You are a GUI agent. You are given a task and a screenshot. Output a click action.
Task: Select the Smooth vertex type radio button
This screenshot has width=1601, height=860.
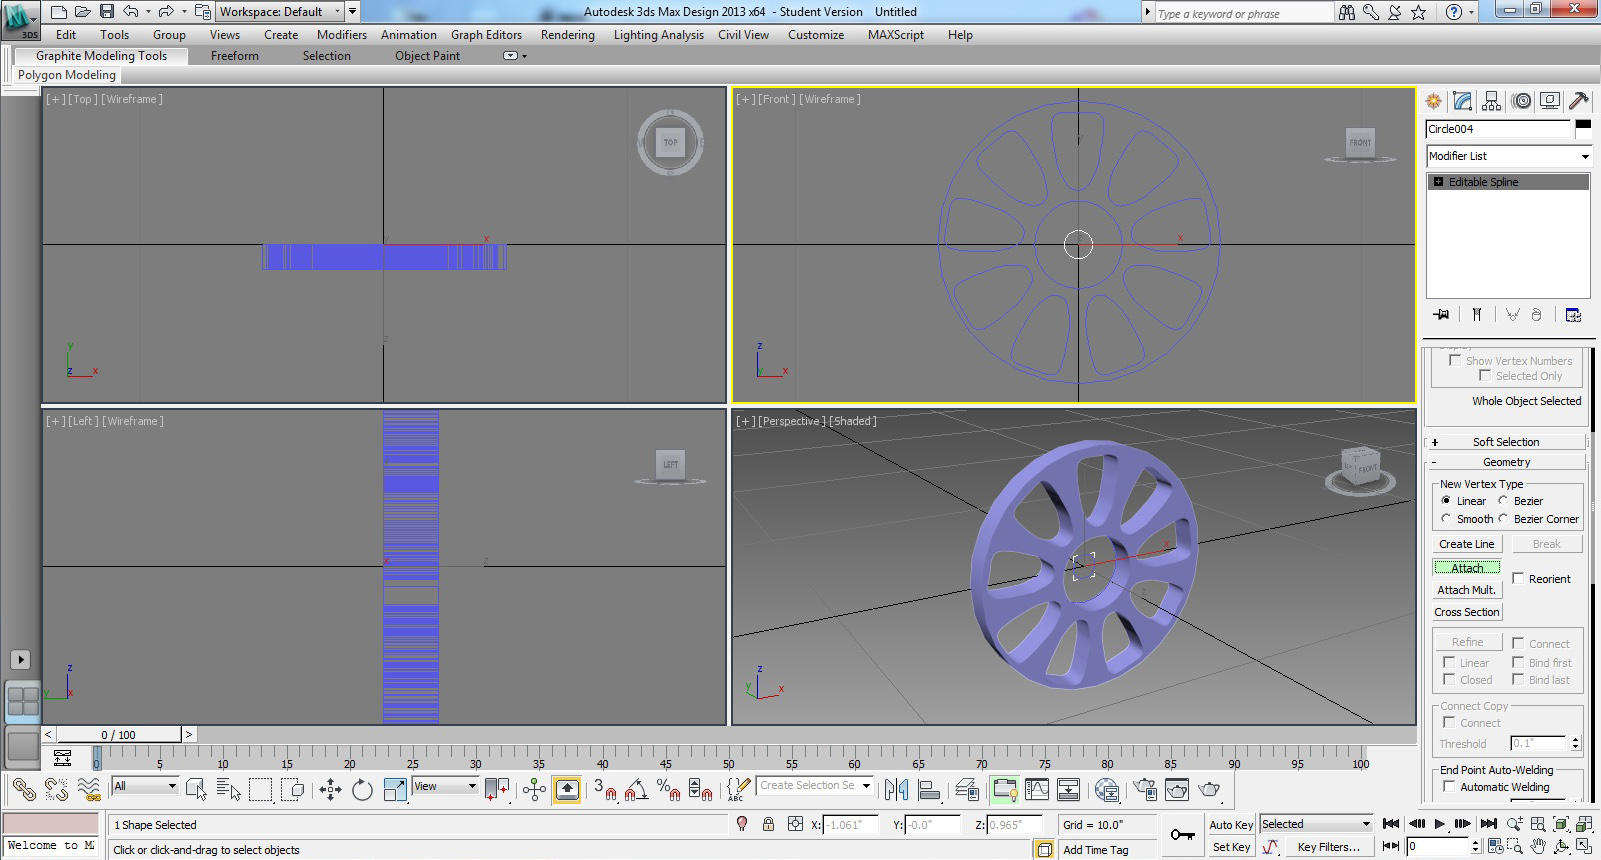[1446, 518]
